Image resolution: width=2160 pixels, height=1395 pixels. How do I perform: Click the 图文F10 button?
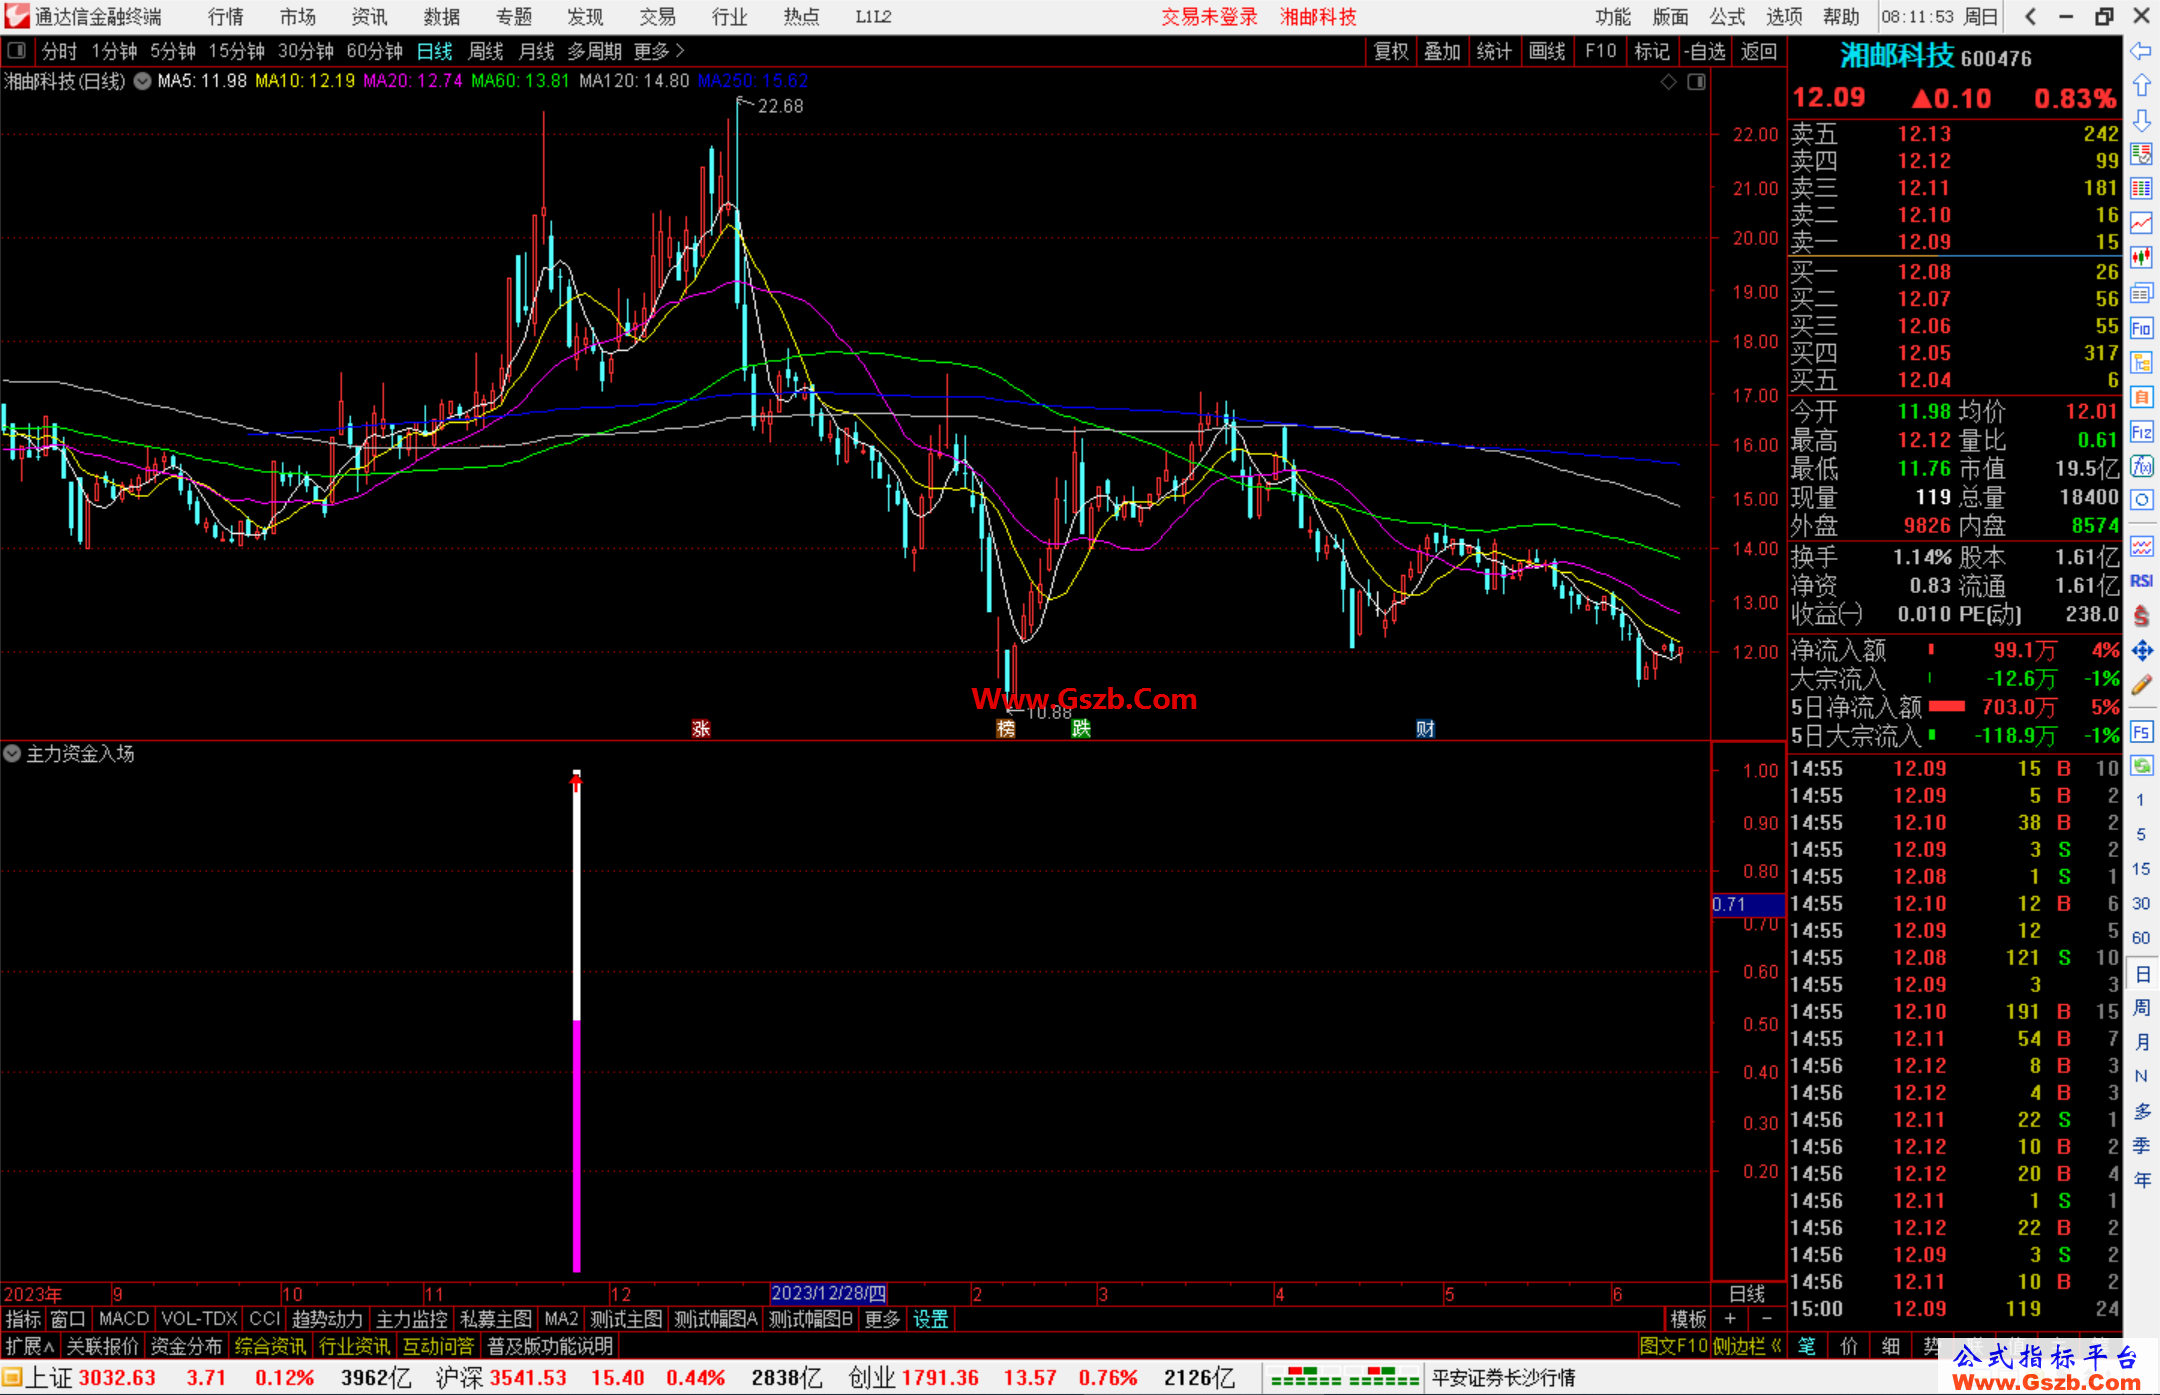coord(1674,1346)
